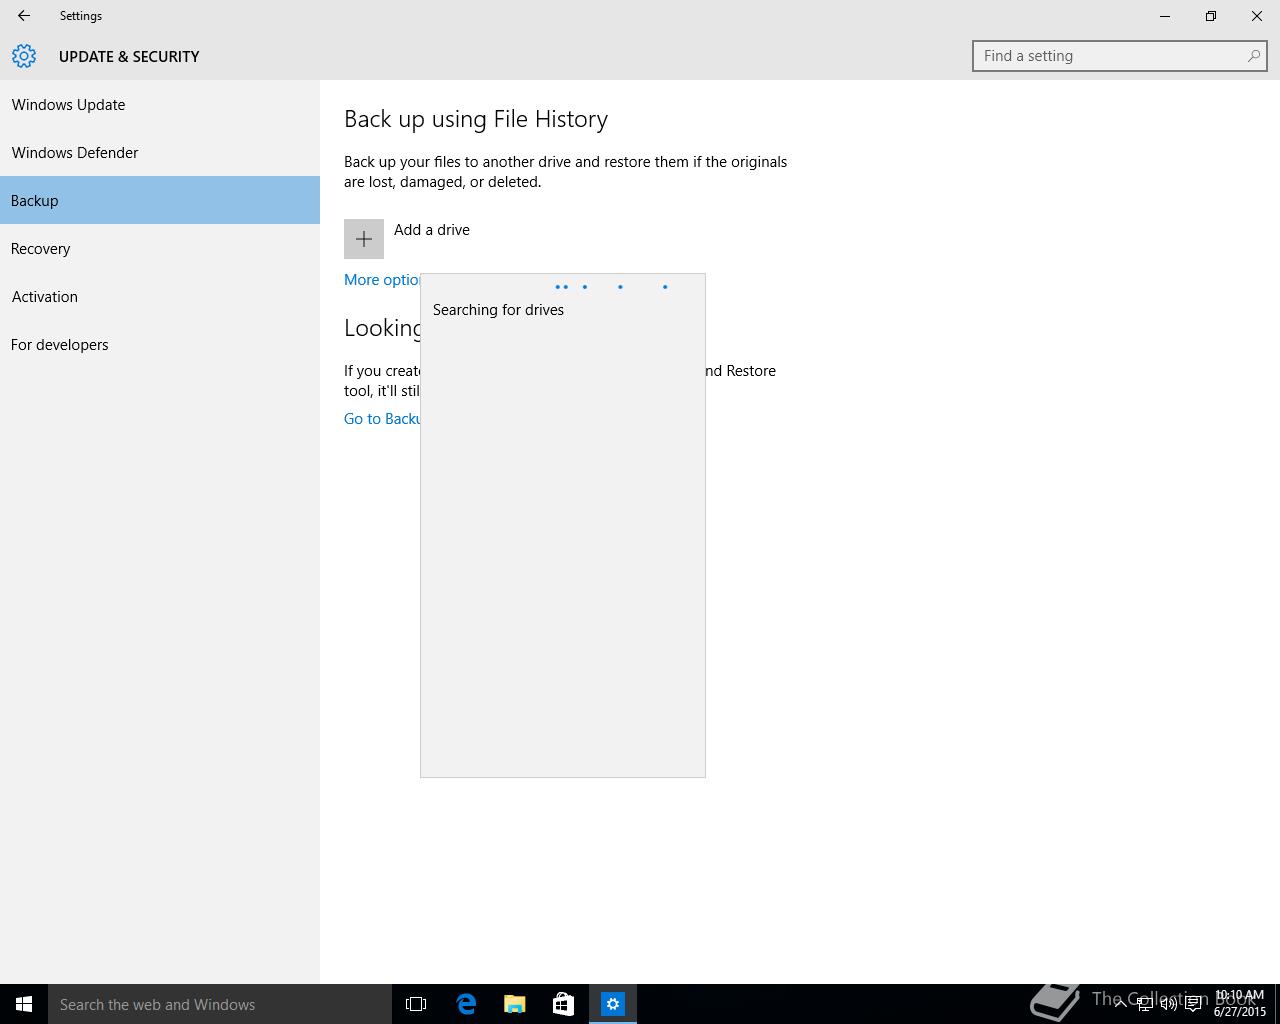Select Activation in the sidebar
The width and height of the screenshot is (1280, 1024).
(x=160, y=296)
